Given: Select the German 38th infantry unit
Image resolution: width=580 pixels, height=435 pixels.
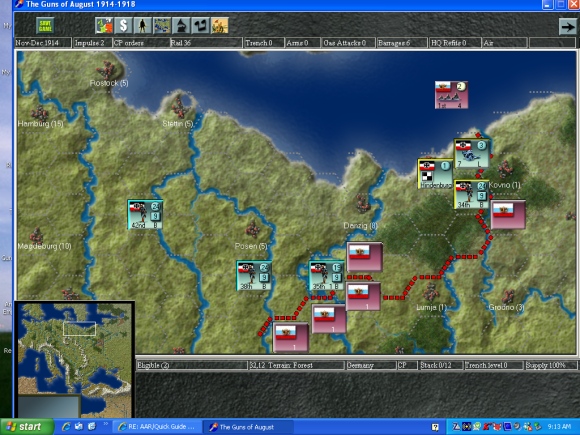Looking at the screenshot, I should (x=254, y=276).
